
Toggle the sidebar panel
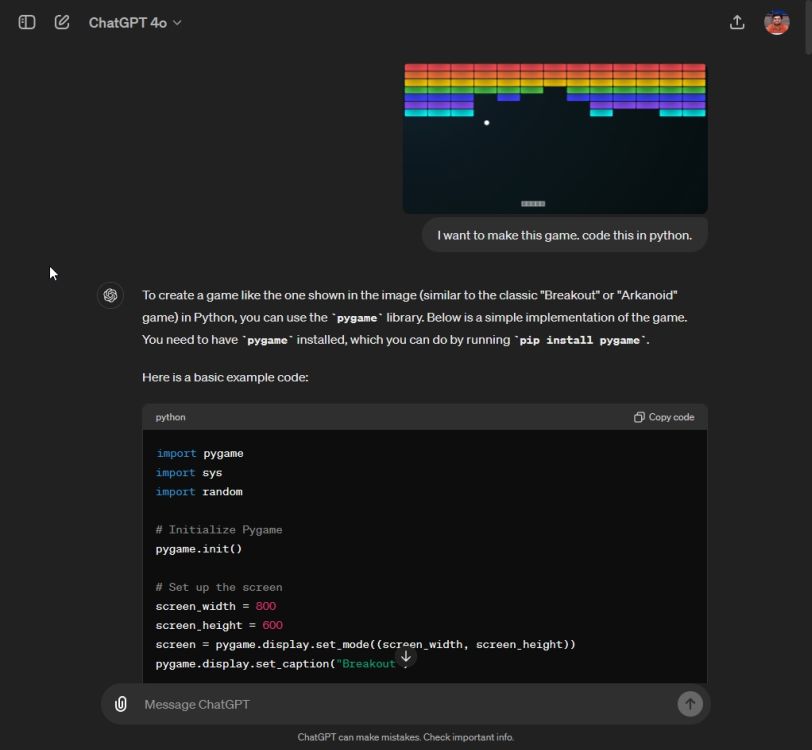pos(25,22)
